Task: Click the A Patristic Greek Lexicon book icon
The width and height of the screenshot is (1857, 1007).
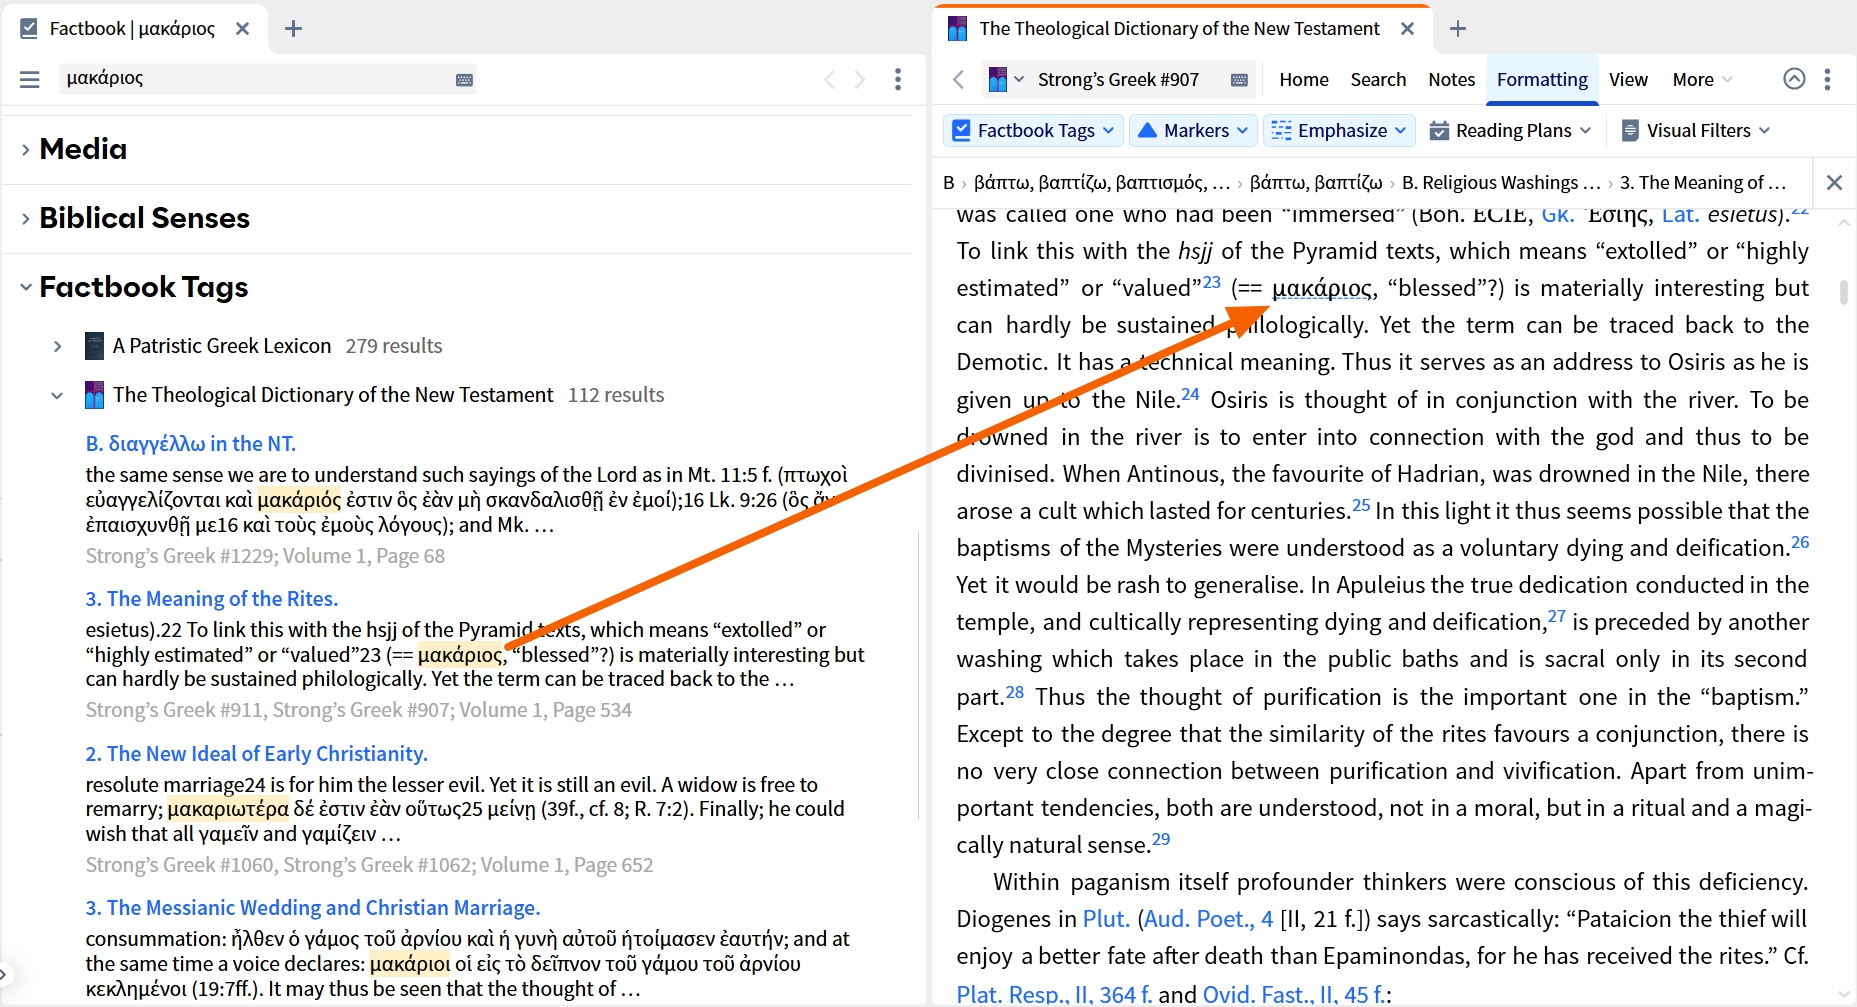Action: tap(94, 346)
